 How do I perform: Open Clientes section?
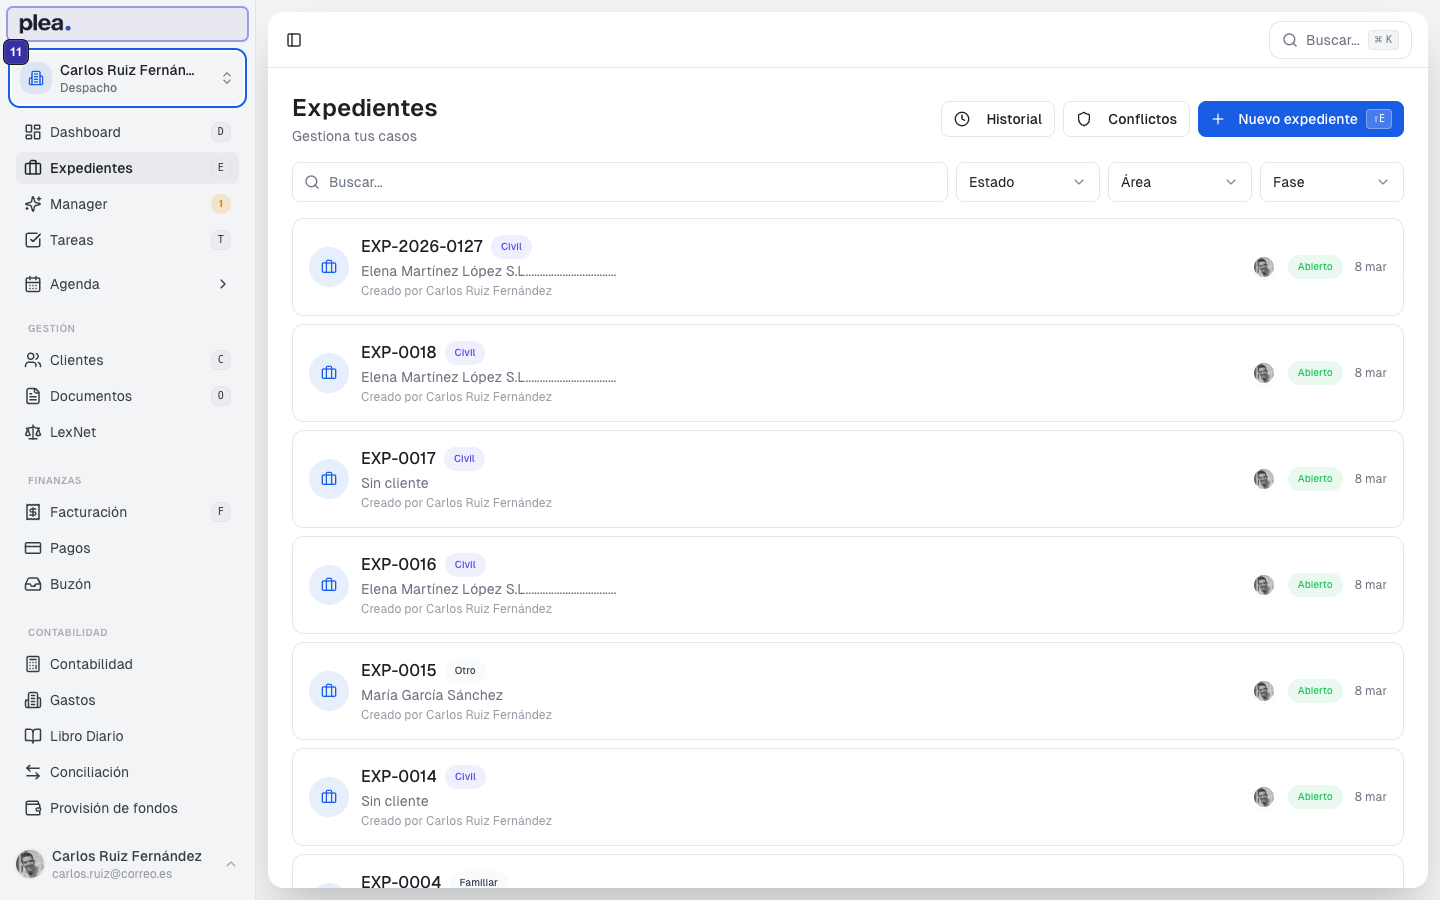click(x=127, y=360)
